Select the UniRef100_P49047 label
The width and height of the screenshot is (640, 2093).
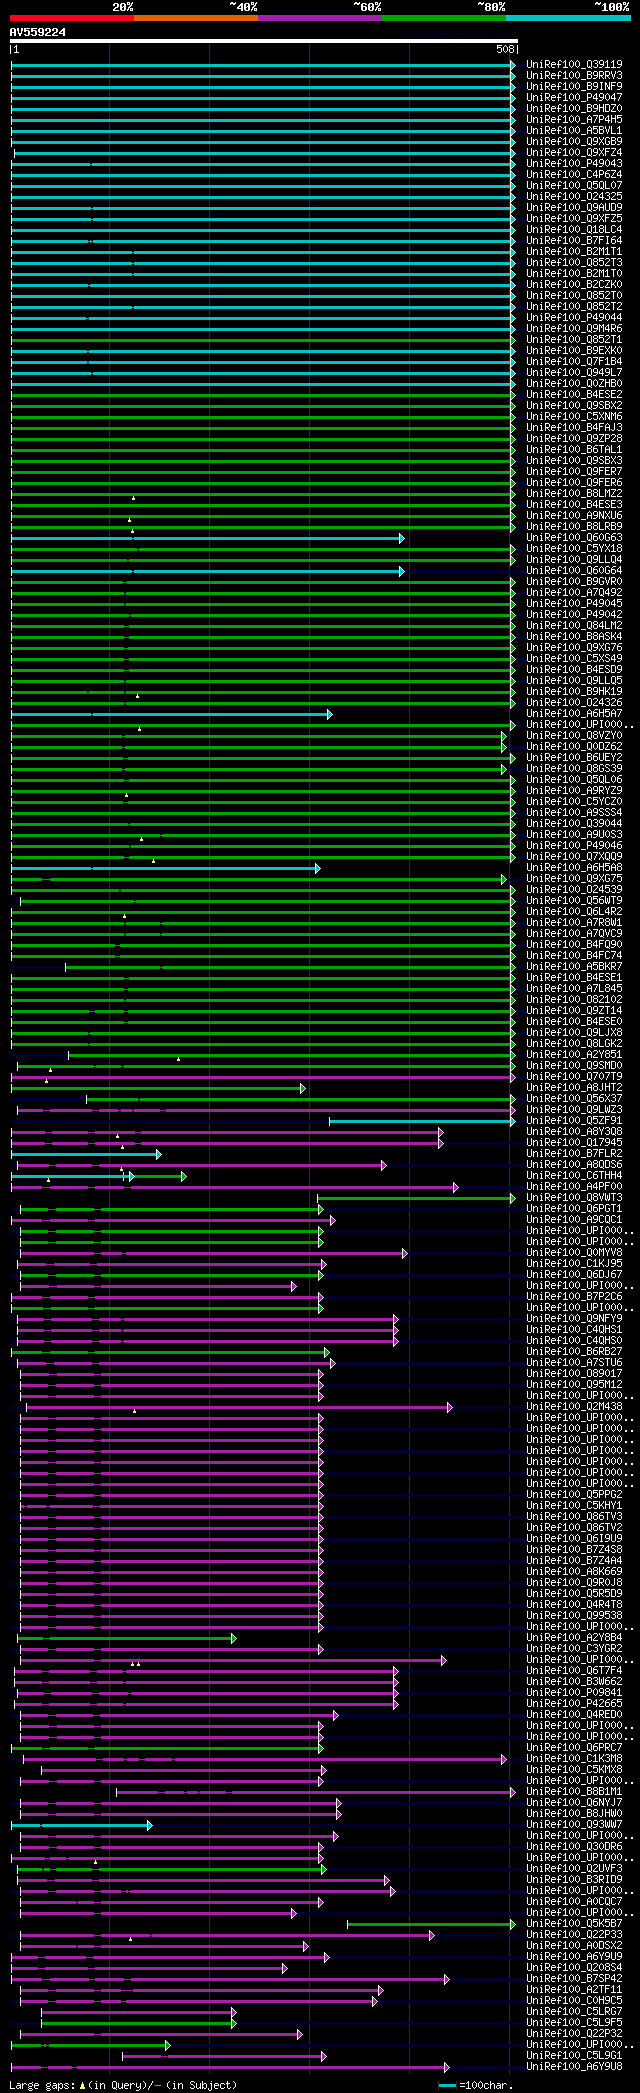574,98
